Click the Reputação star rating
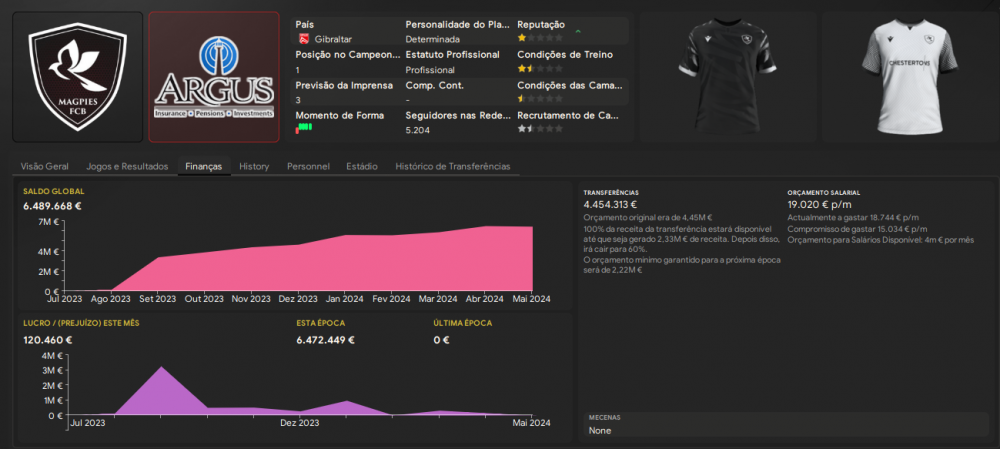 coord(540,38)
